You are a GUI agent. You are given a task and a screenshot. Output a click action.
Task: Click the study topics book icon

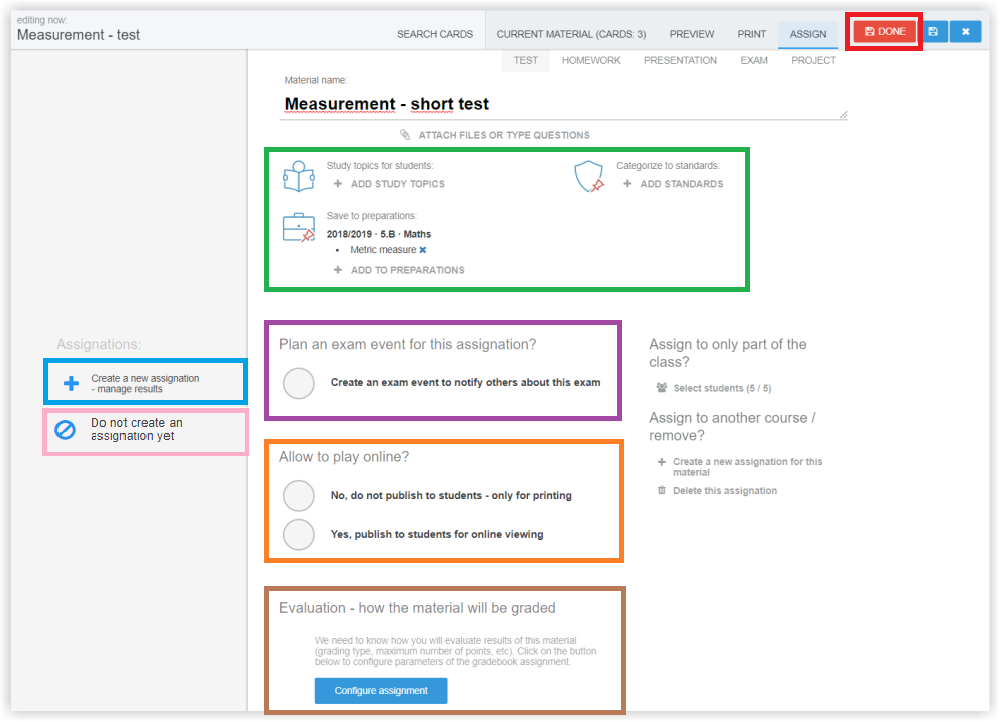click(x=298, y=176)
